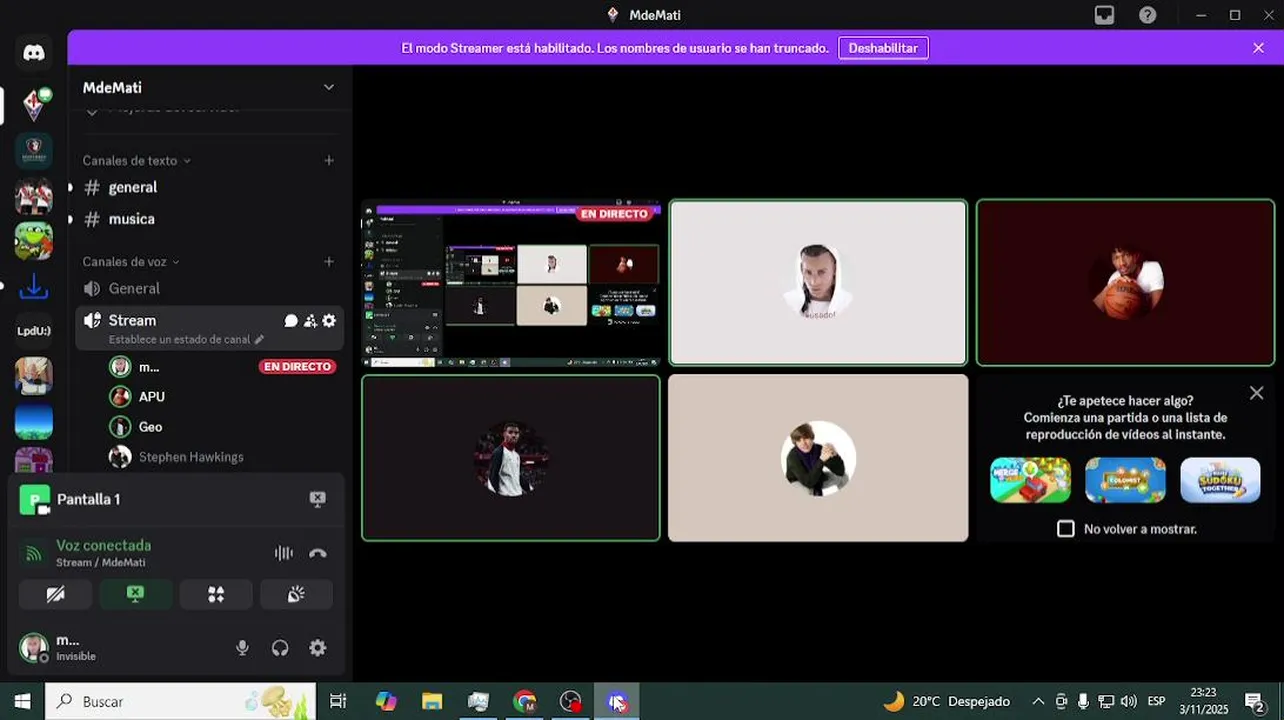The height and width of the screenshot is (720, 1284).
Task: Collapse the Canales de voz category
Action: point(131,262)
